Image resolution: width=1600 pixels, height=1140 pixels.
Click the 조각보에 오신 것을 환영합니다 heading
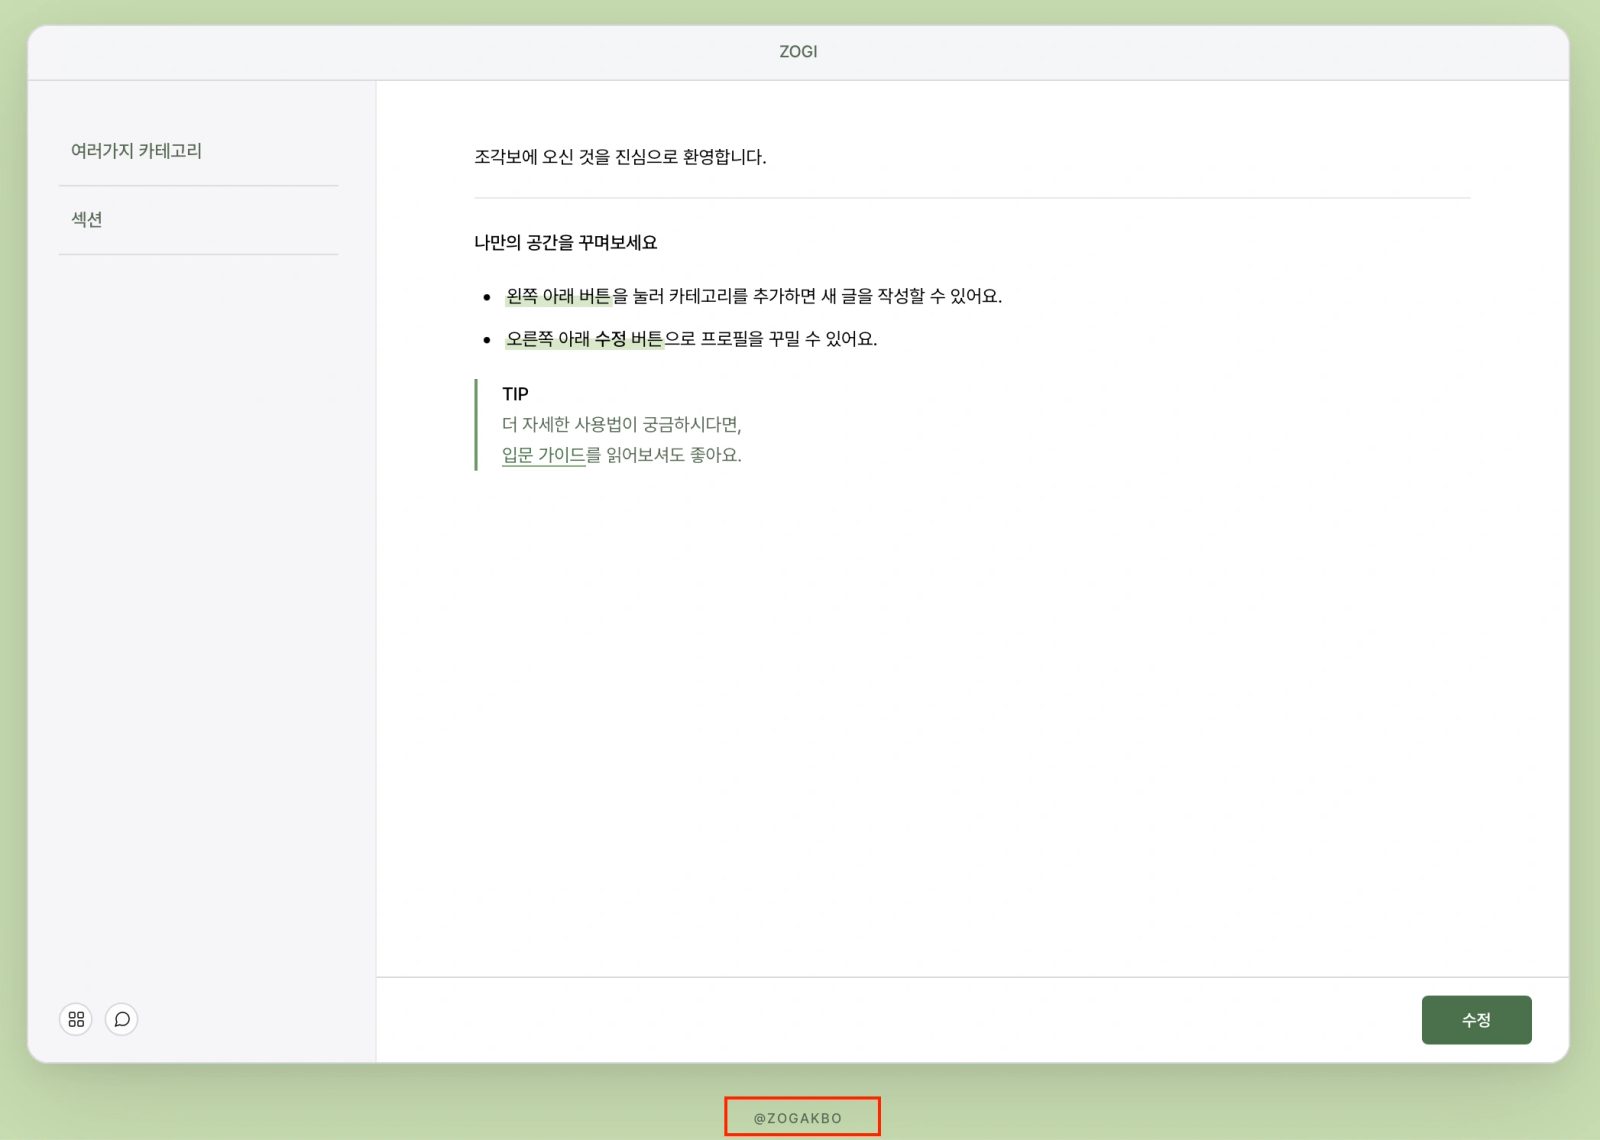point(620,157)
